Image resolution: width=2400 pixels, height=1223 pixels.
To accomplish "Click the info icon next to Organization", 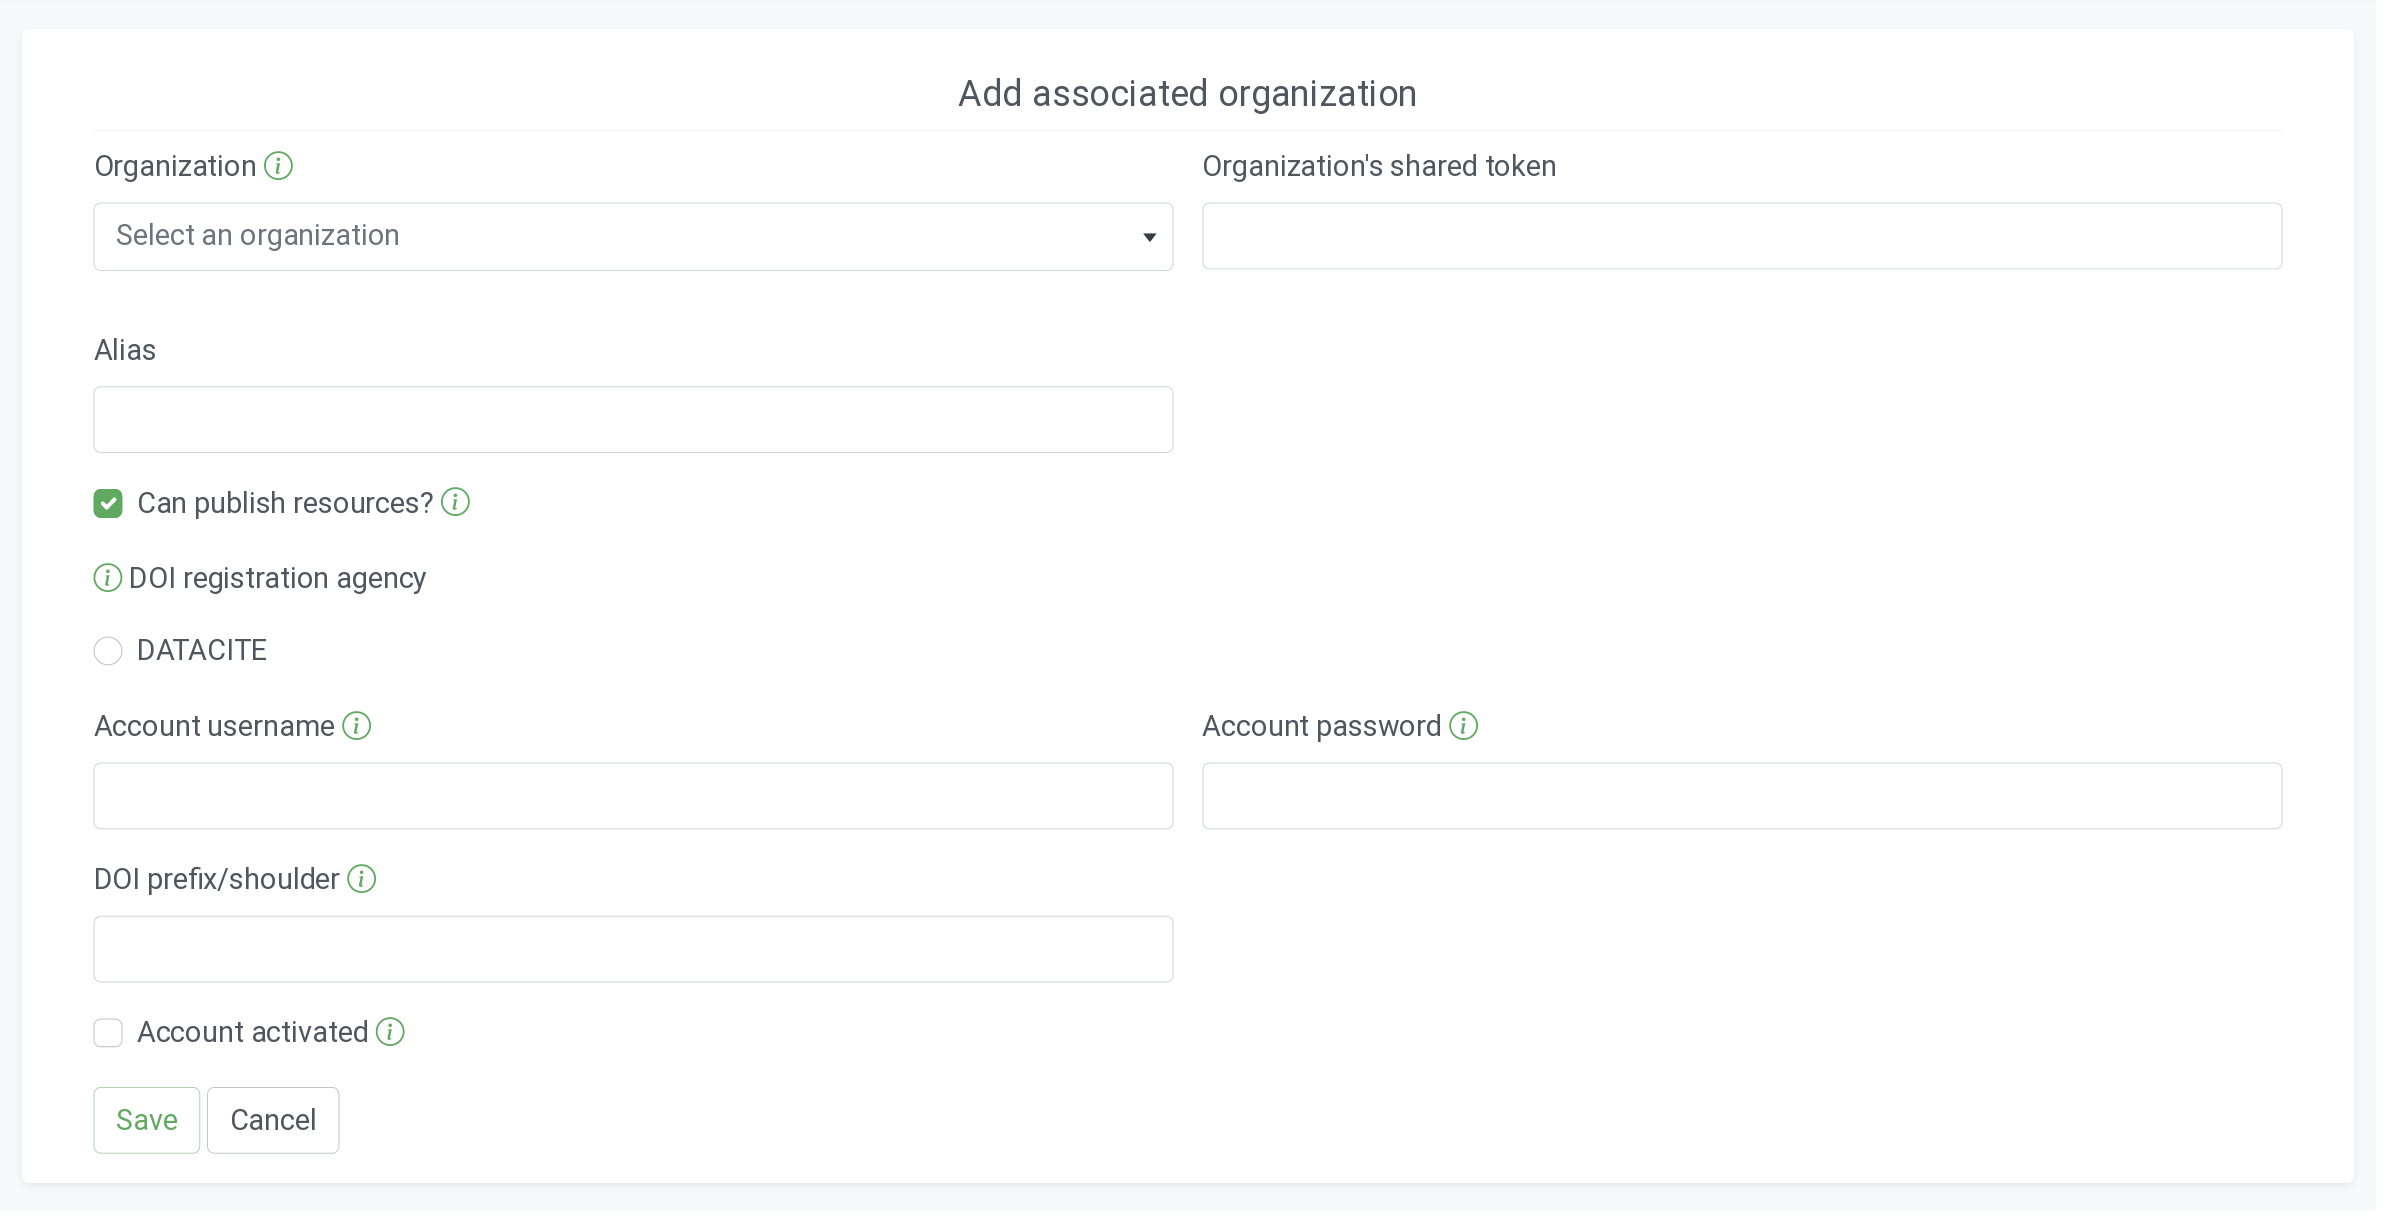I will (x=278, y=166).
